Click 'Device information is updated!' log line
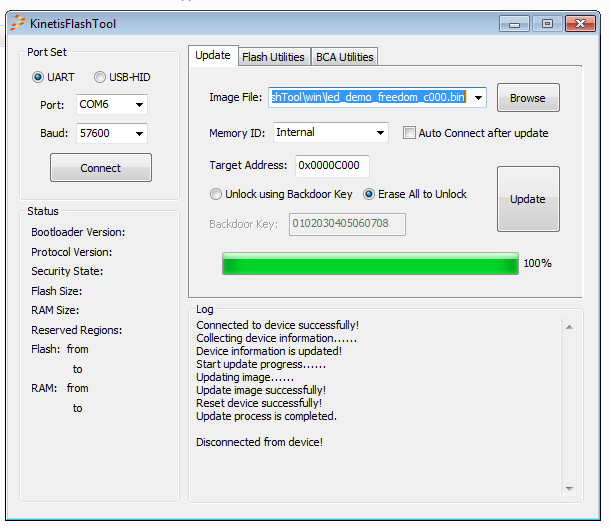Screen dimensions: 610x529 click(269, 351)
